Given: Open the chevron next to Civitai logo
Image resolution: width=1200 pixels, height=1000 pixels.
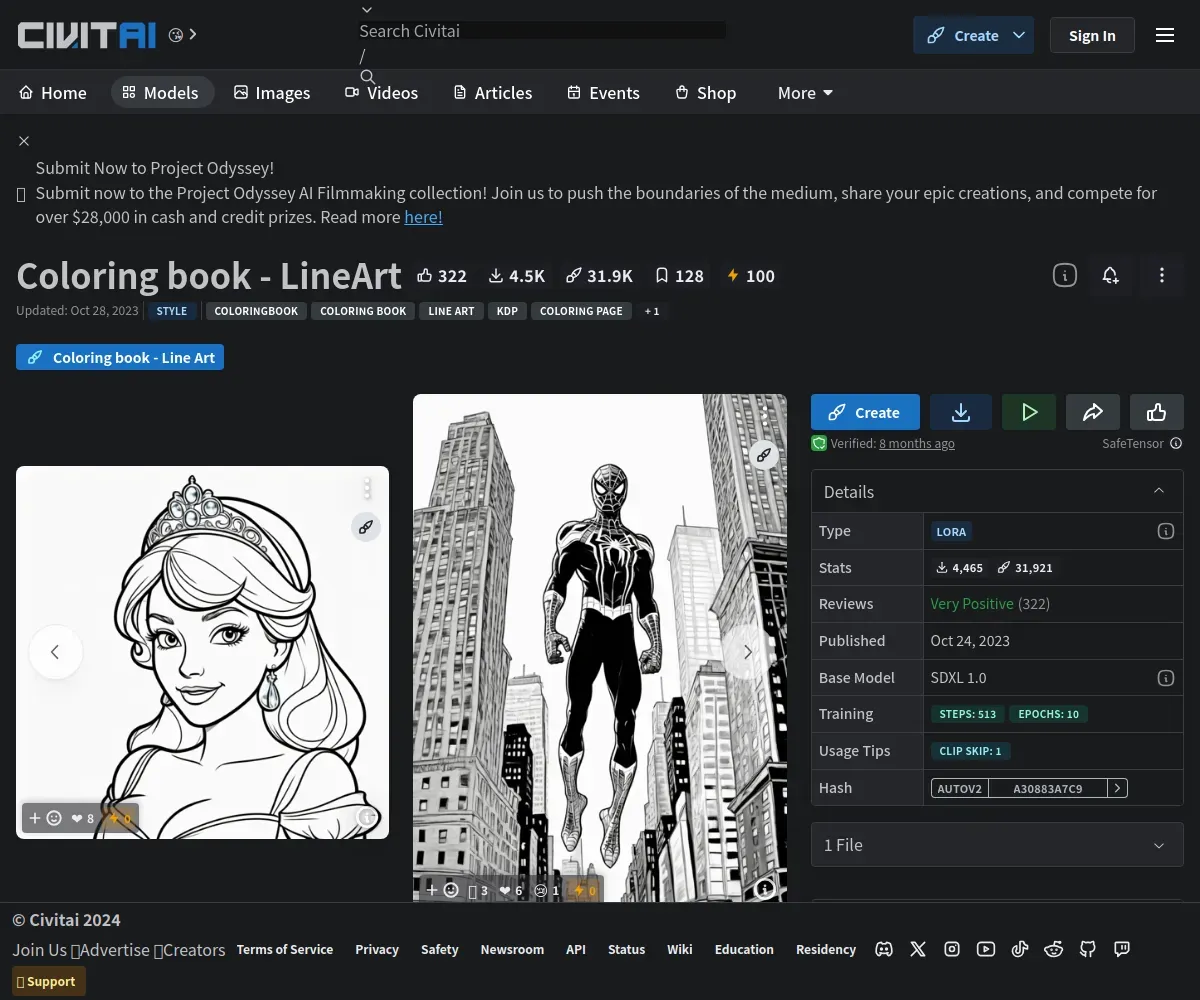Looking at the screenshot, I should pos(193,35).
